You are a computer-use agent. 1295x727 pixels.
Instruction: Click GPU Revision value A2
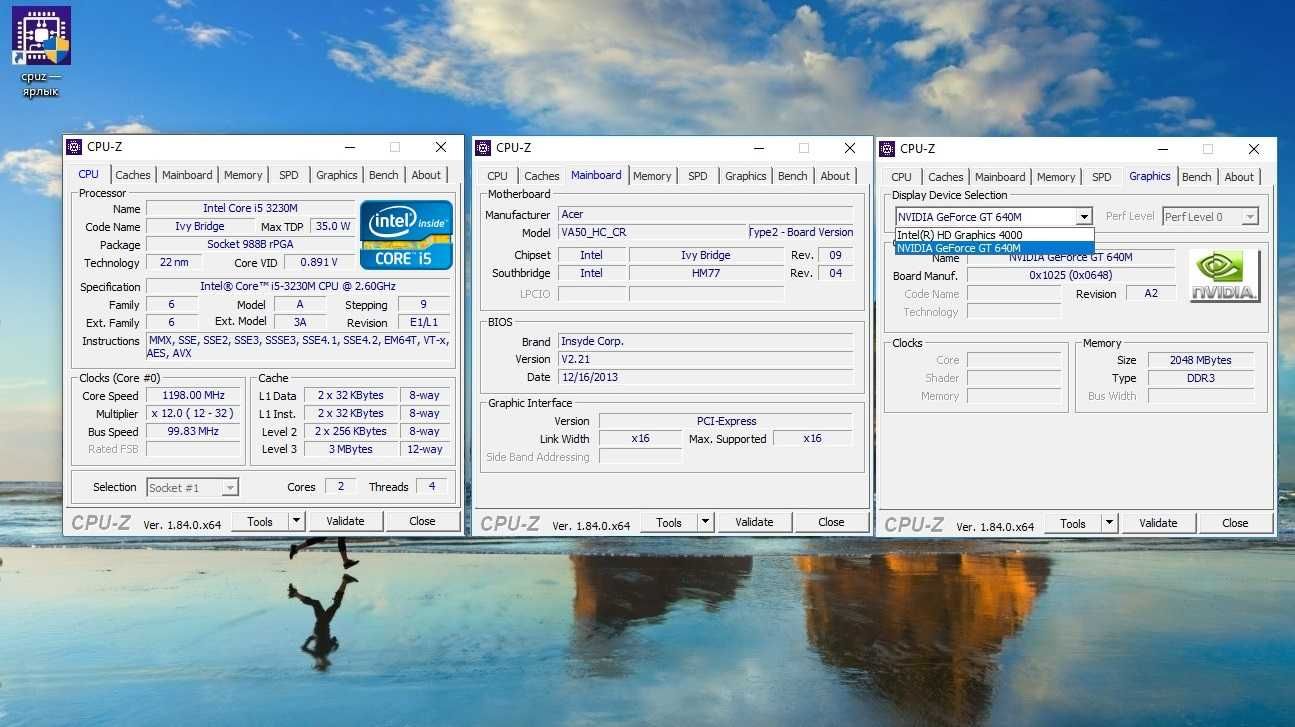click(x=1151, y=293)
